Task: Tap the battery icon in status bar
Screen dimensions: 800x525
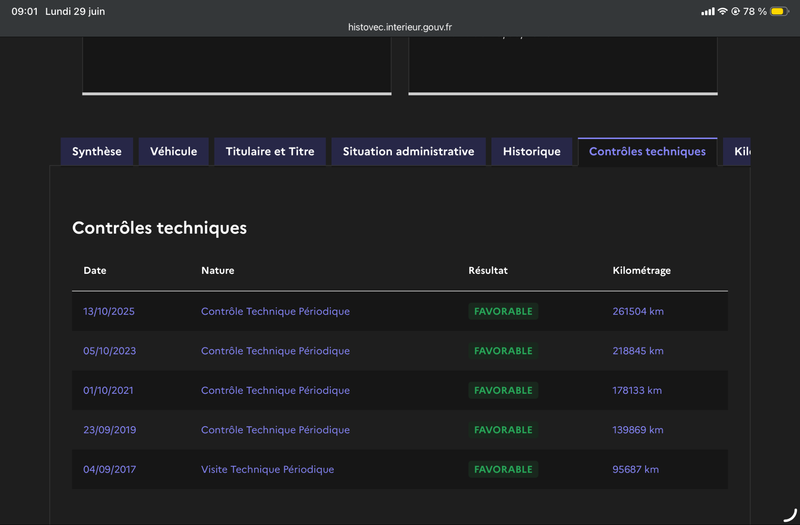Action: point(780,11)
